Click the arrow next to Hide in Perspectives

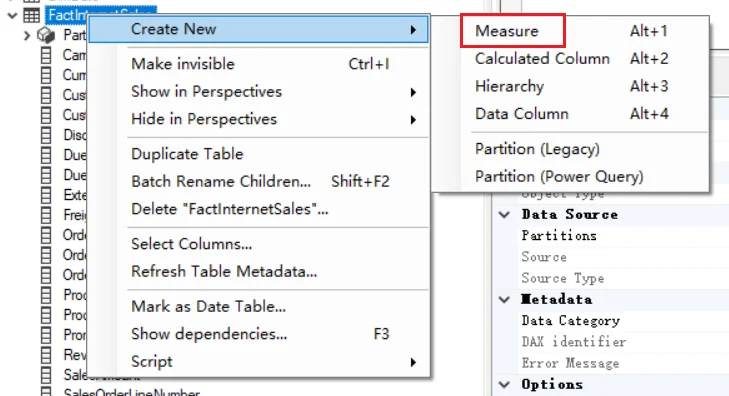[x=413, y=120]
